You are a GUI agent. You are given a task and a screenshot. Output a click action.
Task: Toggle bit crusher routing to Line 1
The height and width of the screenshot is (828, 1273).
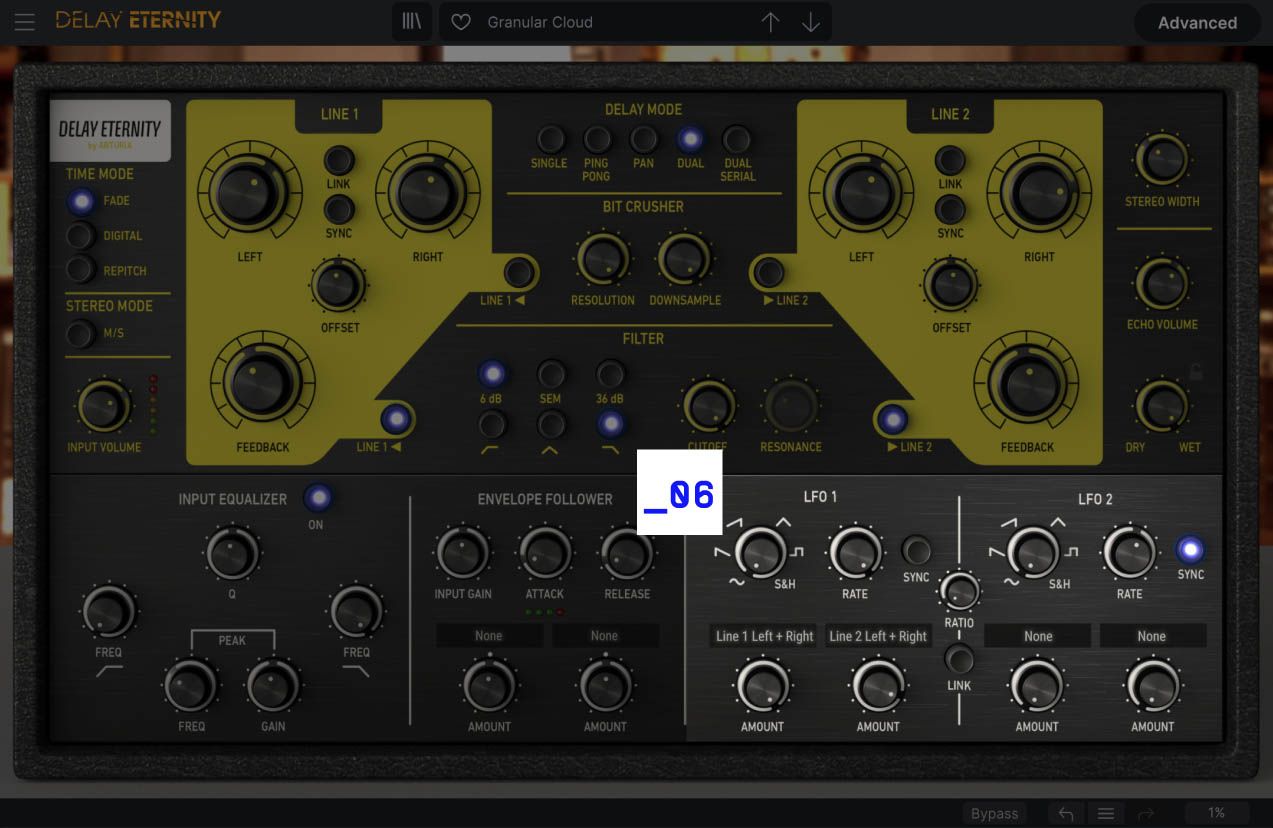tap(518, 272)
